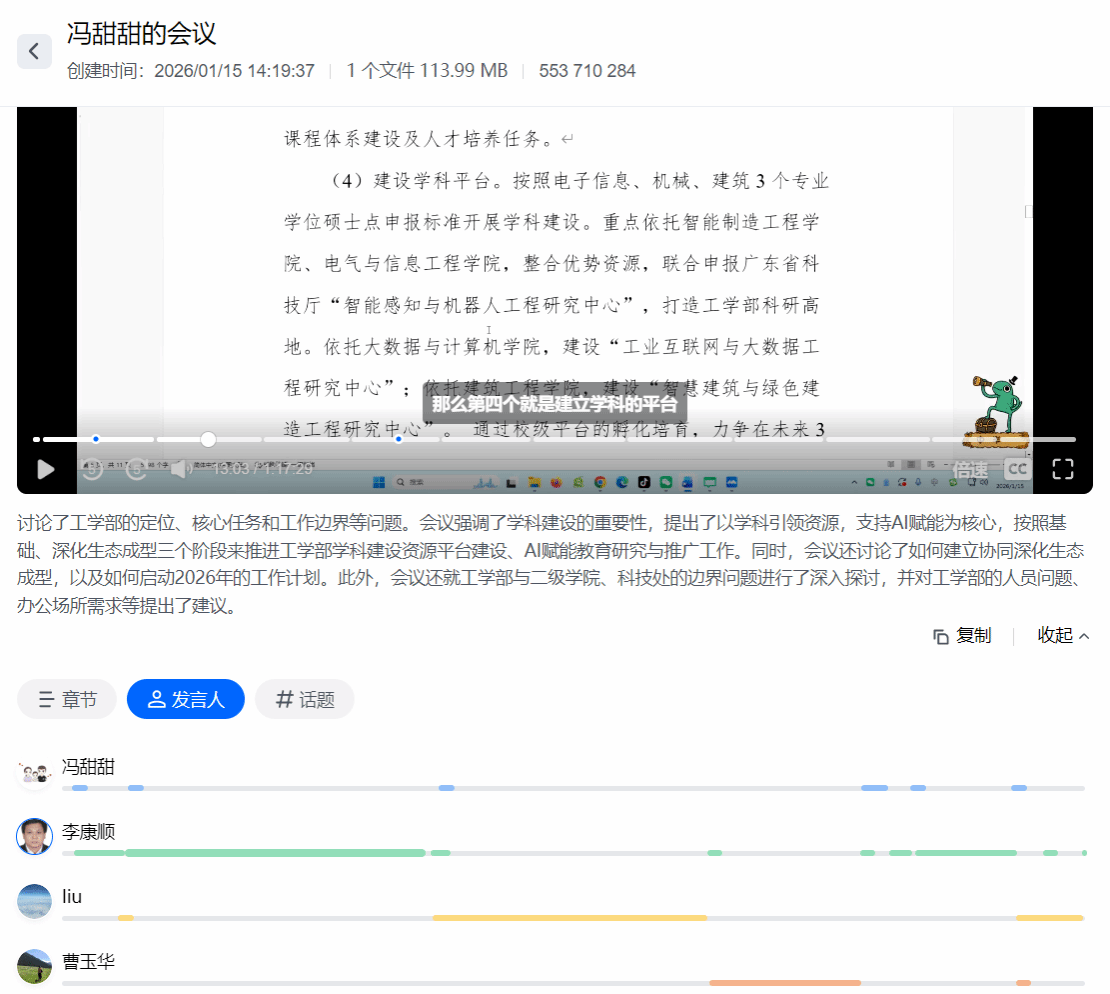The image size is (1110, 994).
Task: Switch to the 章节 tab
Action: tap(67, 700)
